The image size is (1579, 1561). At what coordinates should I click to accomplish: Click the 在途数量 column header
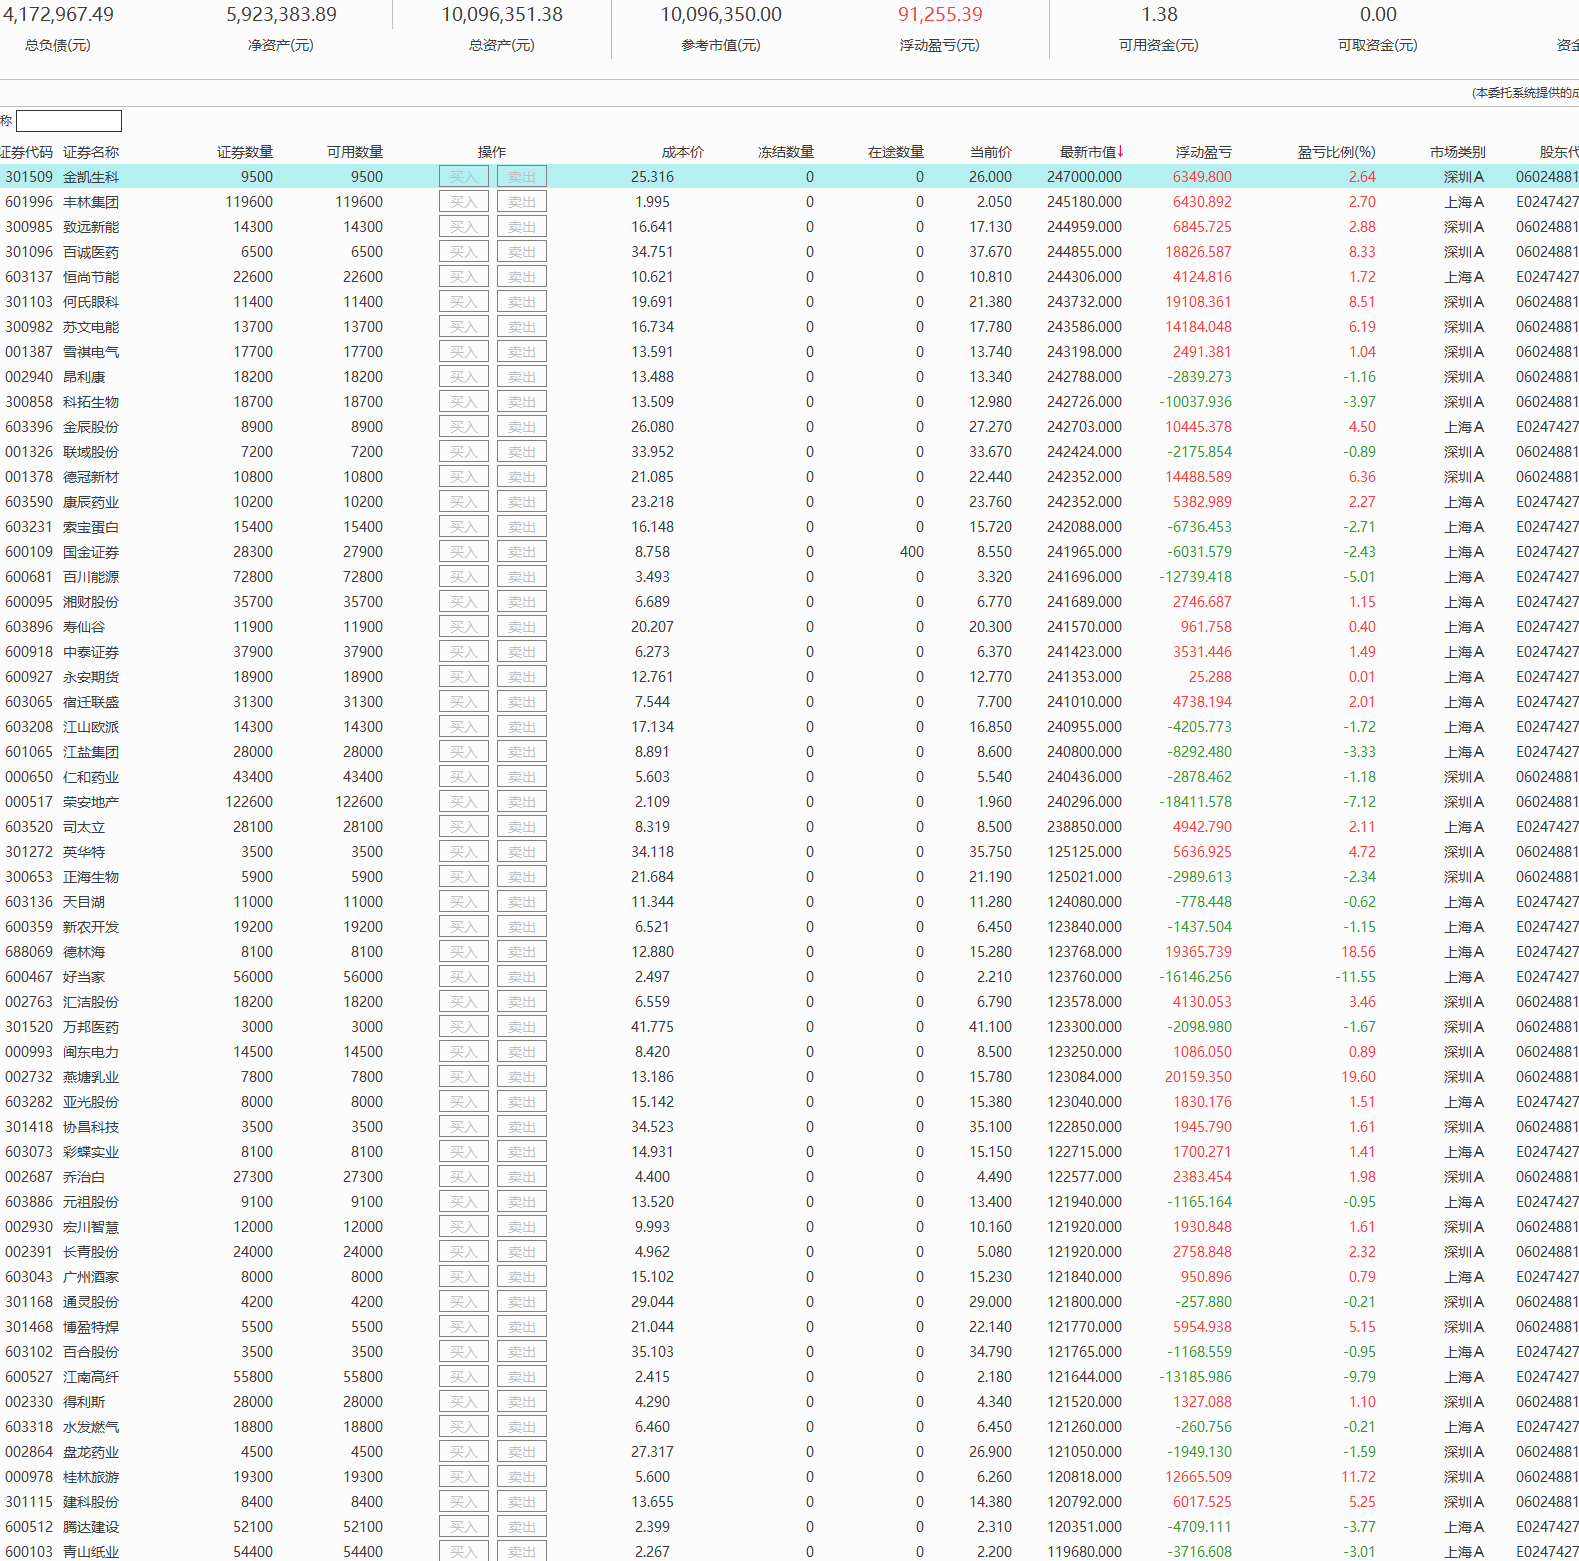(896, 152)
